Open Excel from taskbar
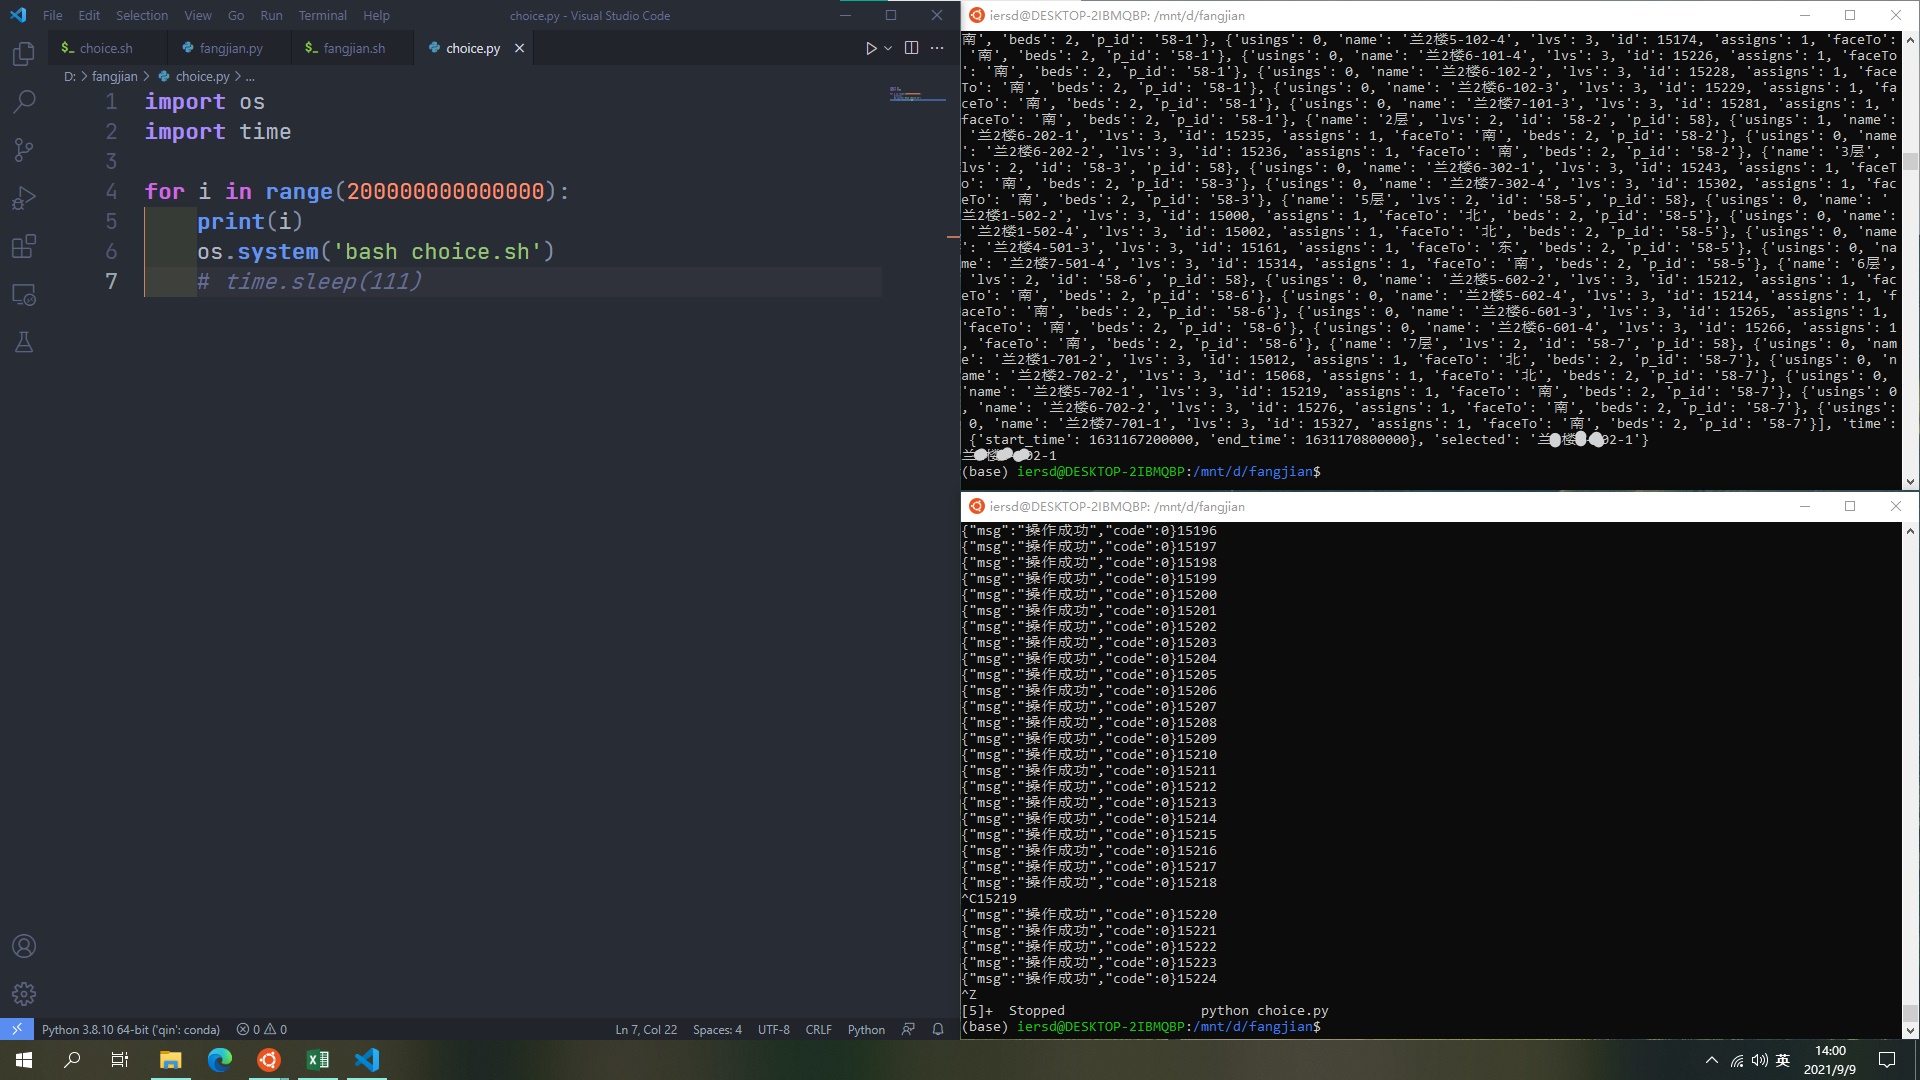The height and width of the screenshot is (1080, 1920). (318, 1060)
